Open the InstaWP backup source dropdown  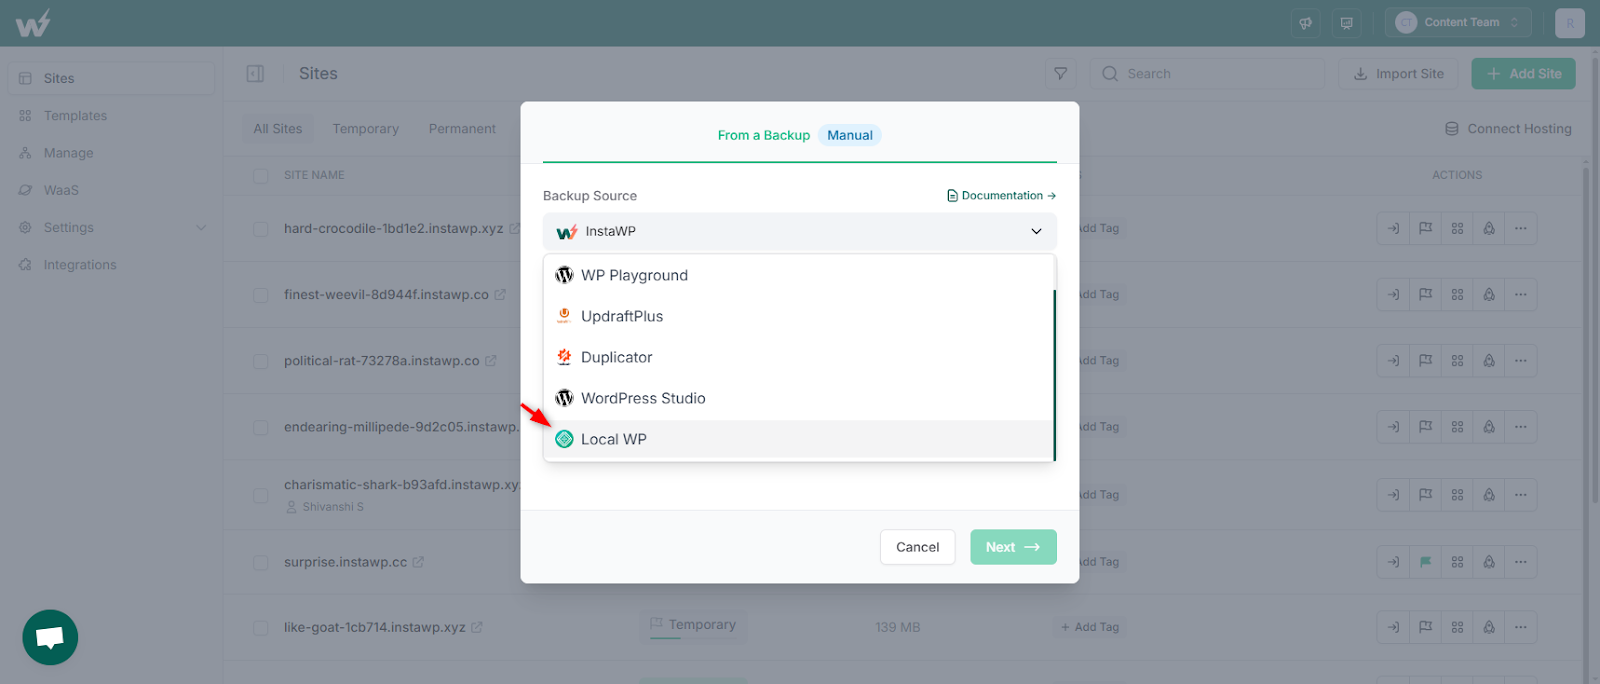[x=799, y=231]
